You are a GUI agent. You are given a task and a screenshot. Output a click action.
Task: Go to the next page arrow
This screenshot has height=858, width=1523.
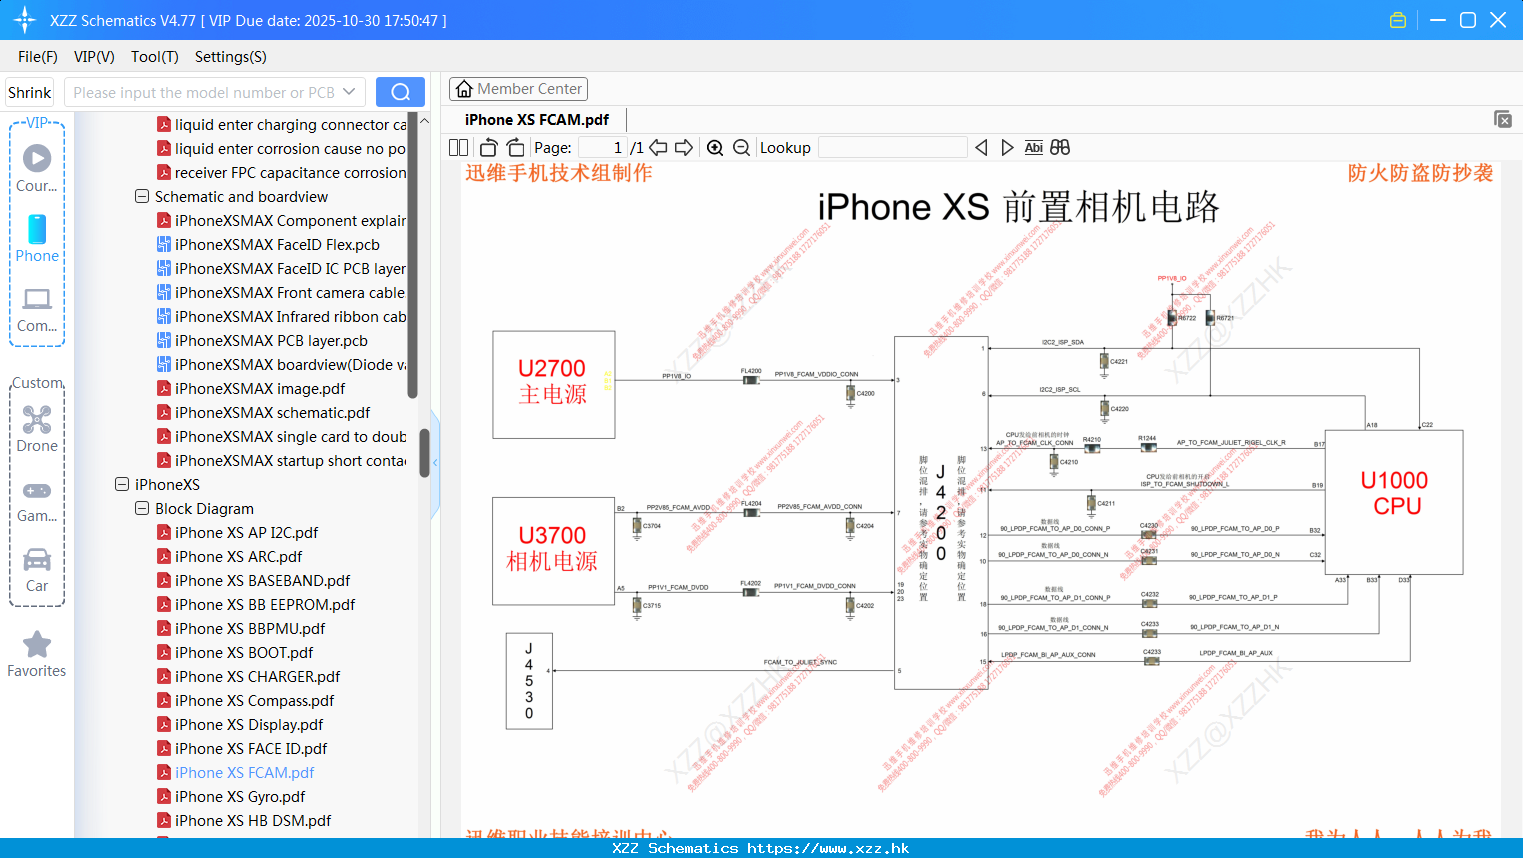point(684,147)
